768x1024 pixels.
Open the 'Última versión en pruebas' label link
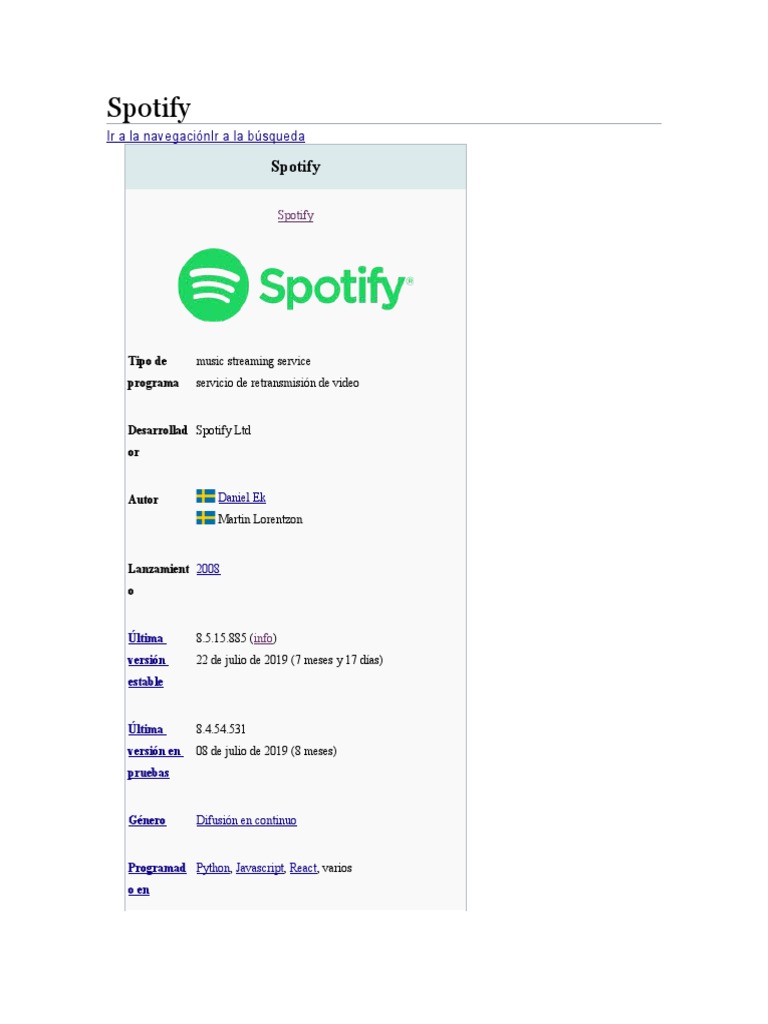[x=154, y=751]
